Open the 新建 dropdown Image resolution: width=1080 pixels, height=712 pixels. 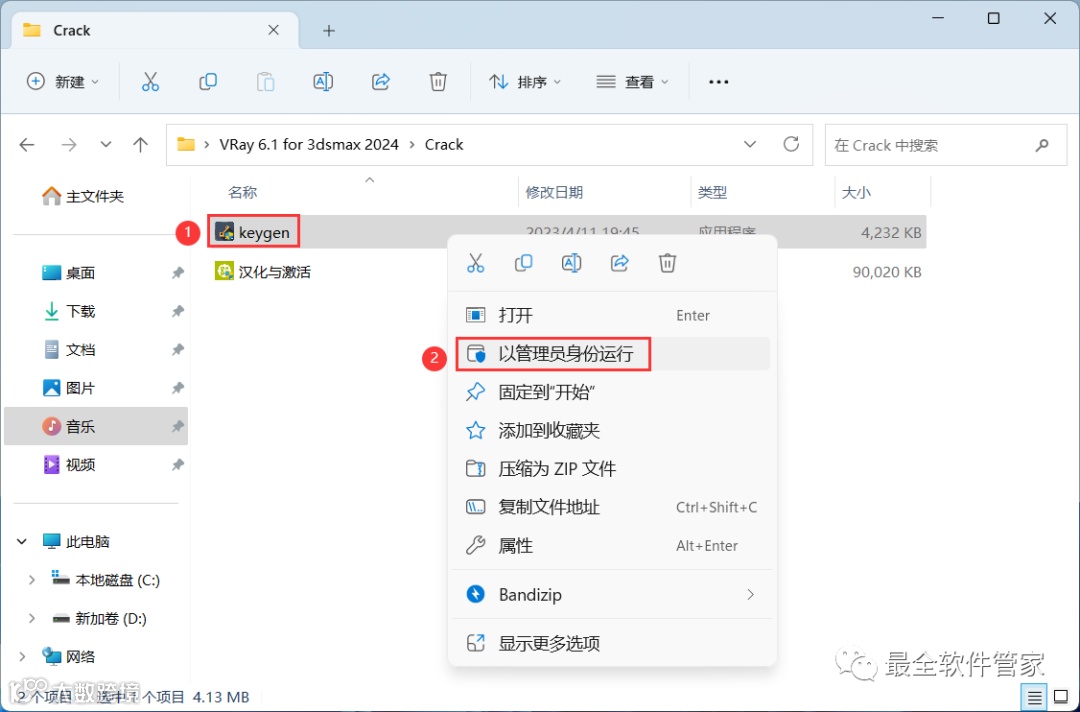63,82
